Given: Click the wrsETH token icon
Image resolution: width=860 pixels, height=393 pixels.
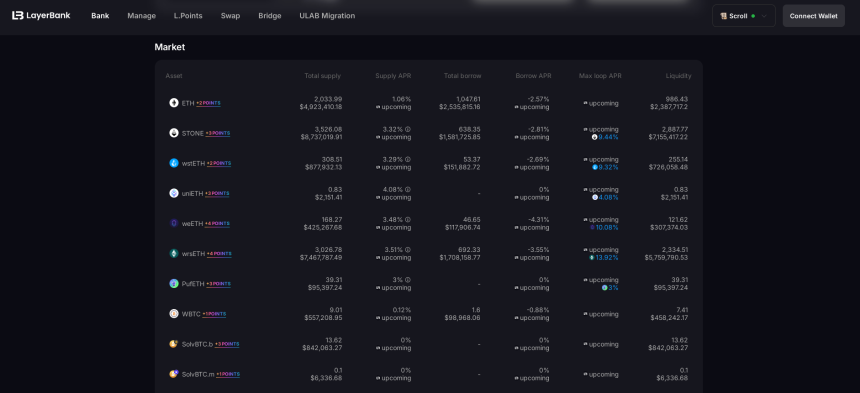Looking at the screenshot, I should pos(174,253).
